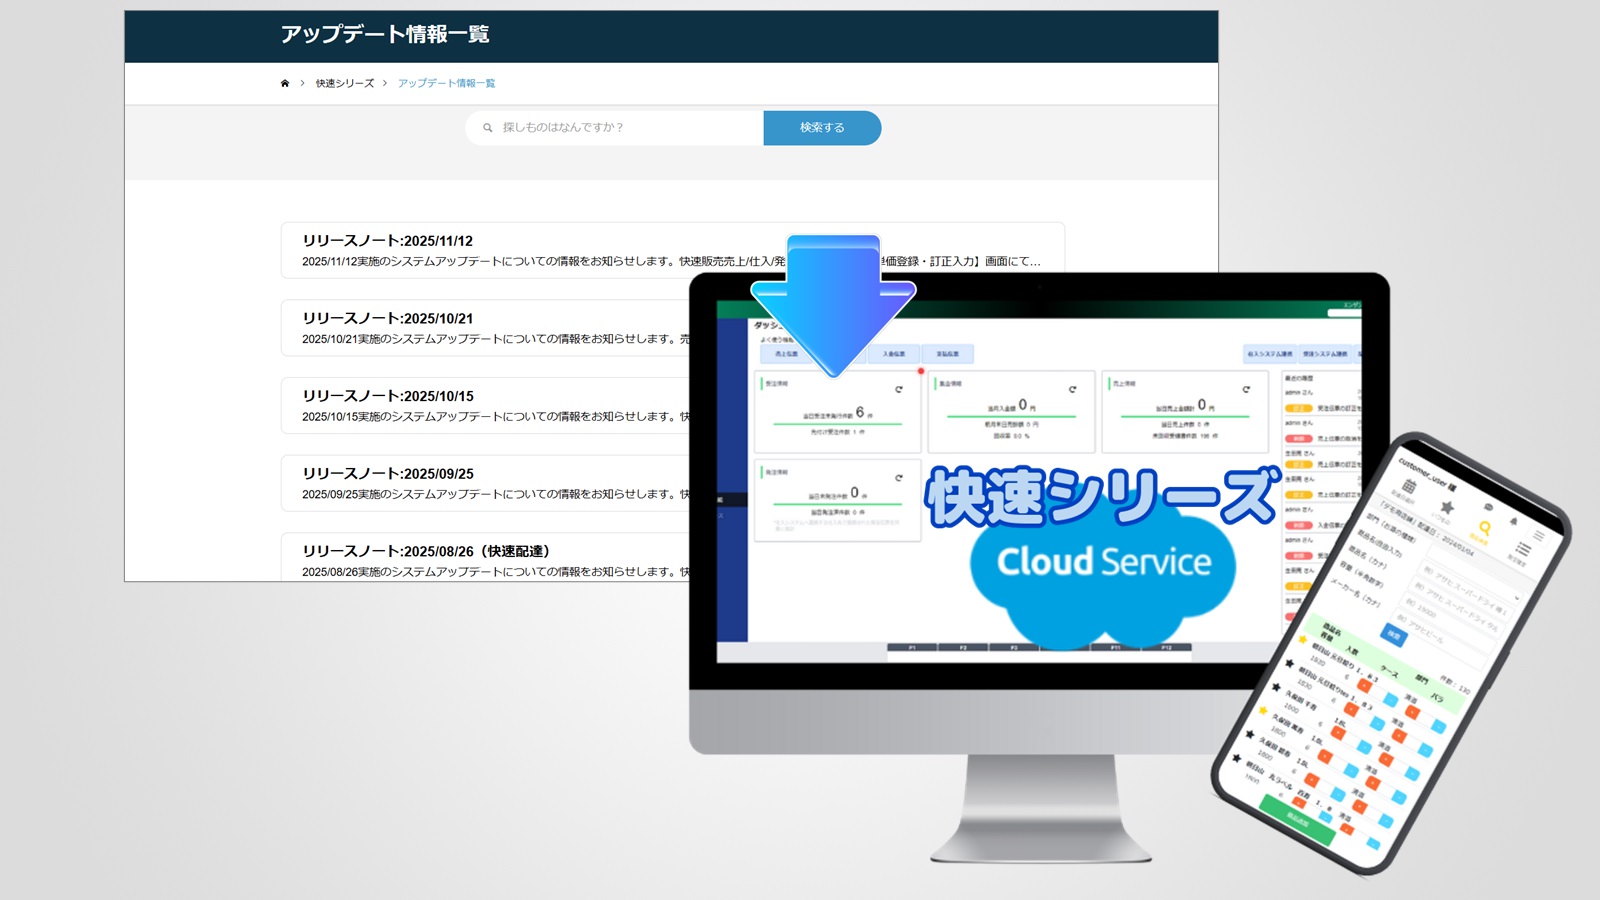Tap the star favorites icon in the phone header
Viewport: 1600px width, 900px height.
coord(1447,507)
